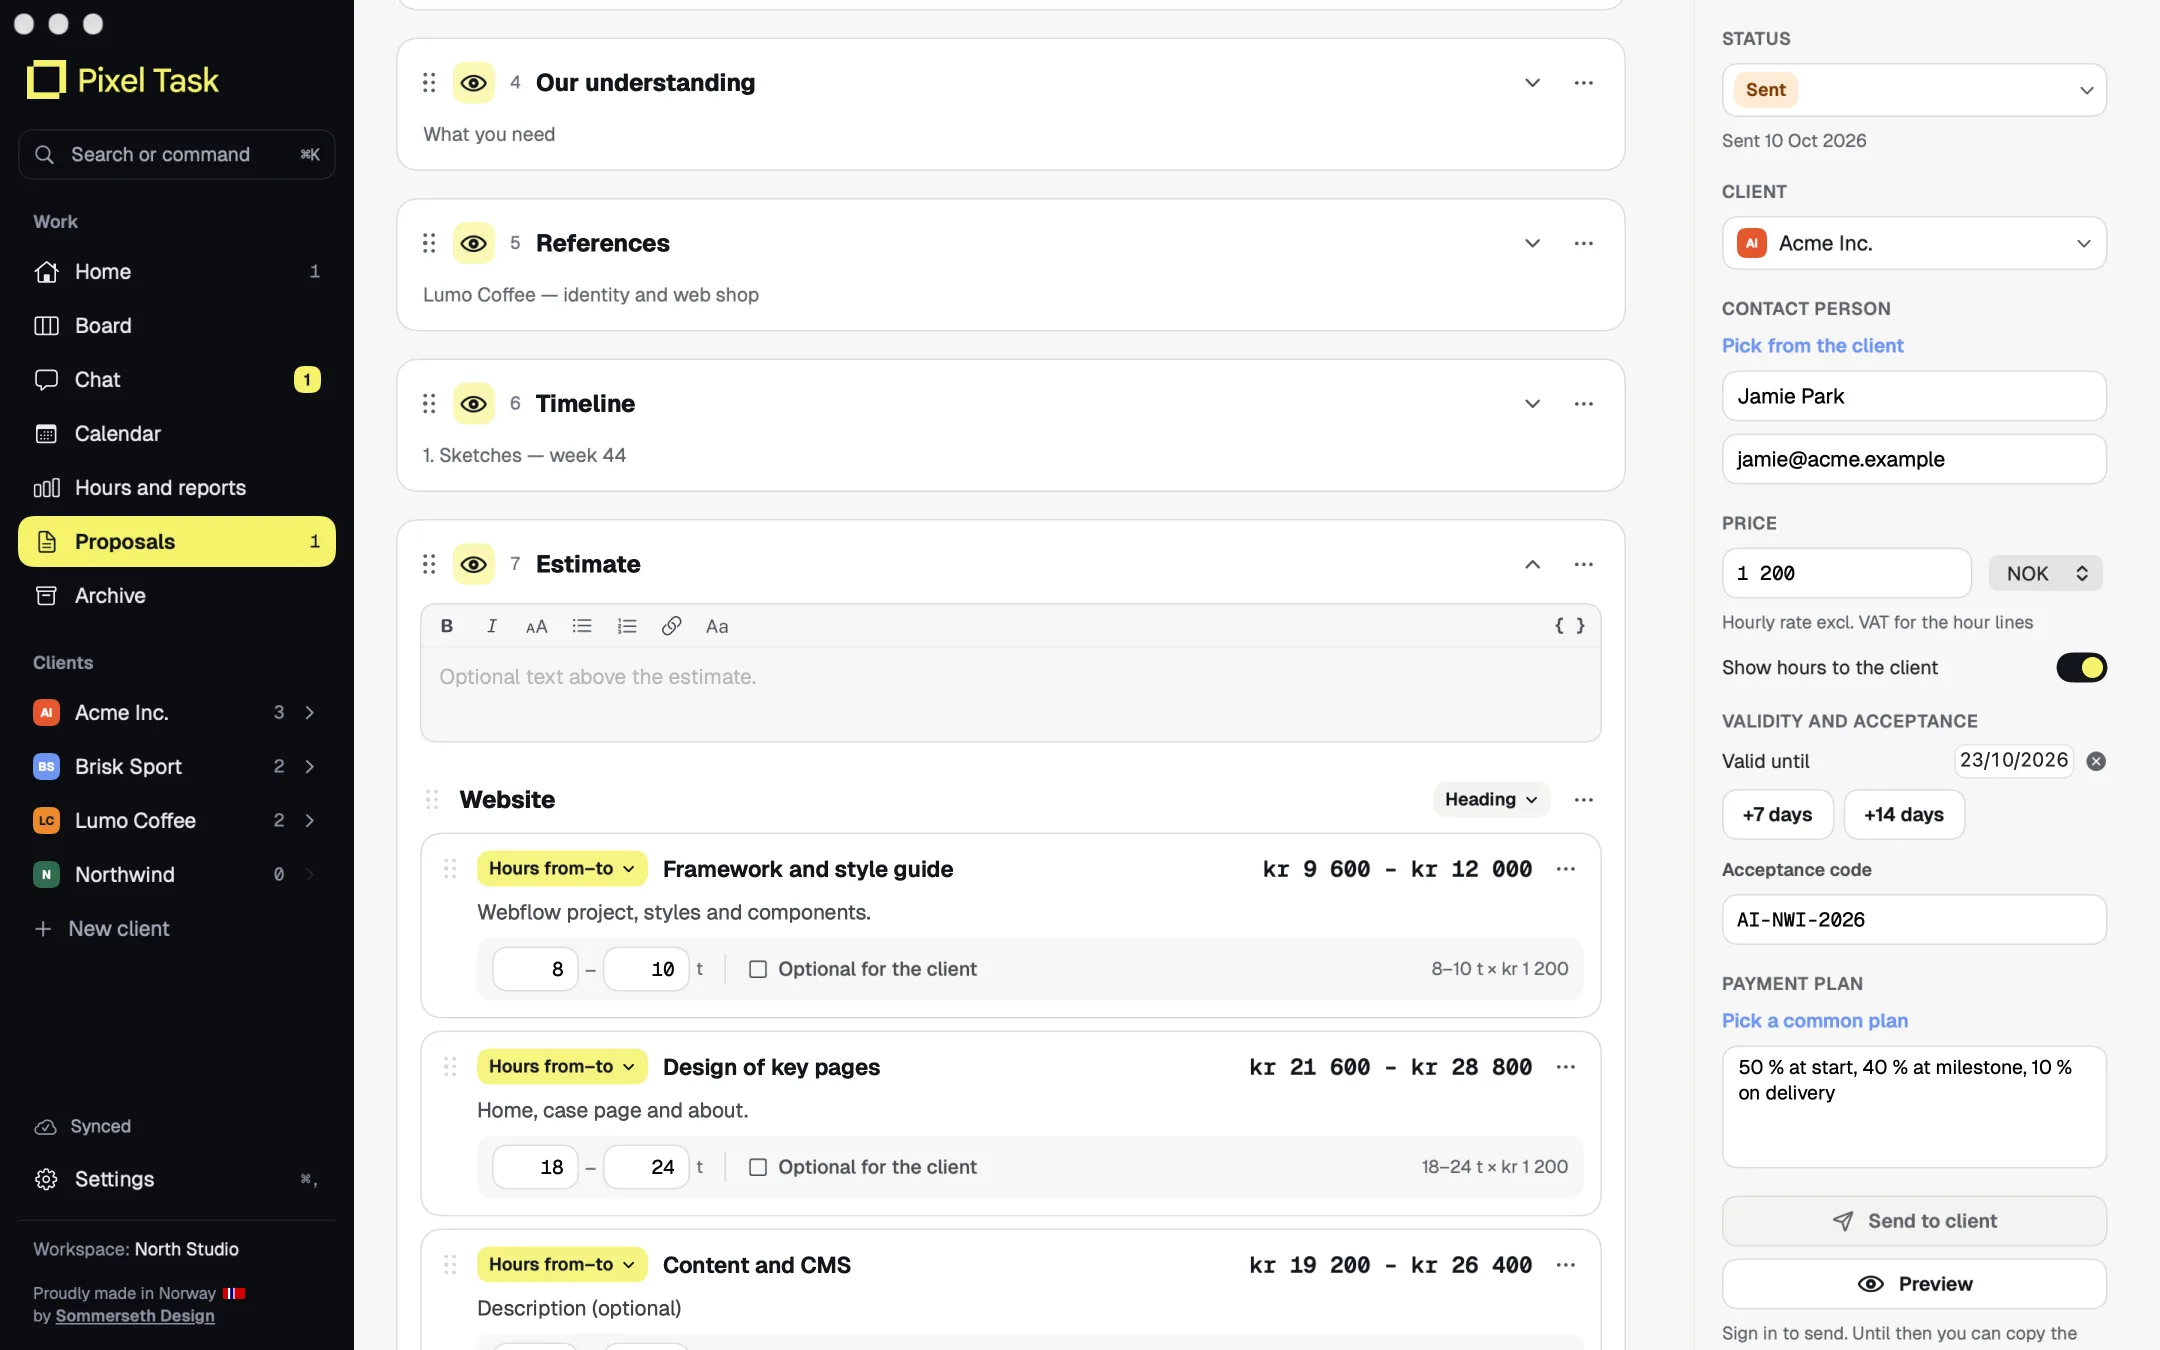Open the Preview of the proposal
2160x1350 pixels.
[1914, 1284]
